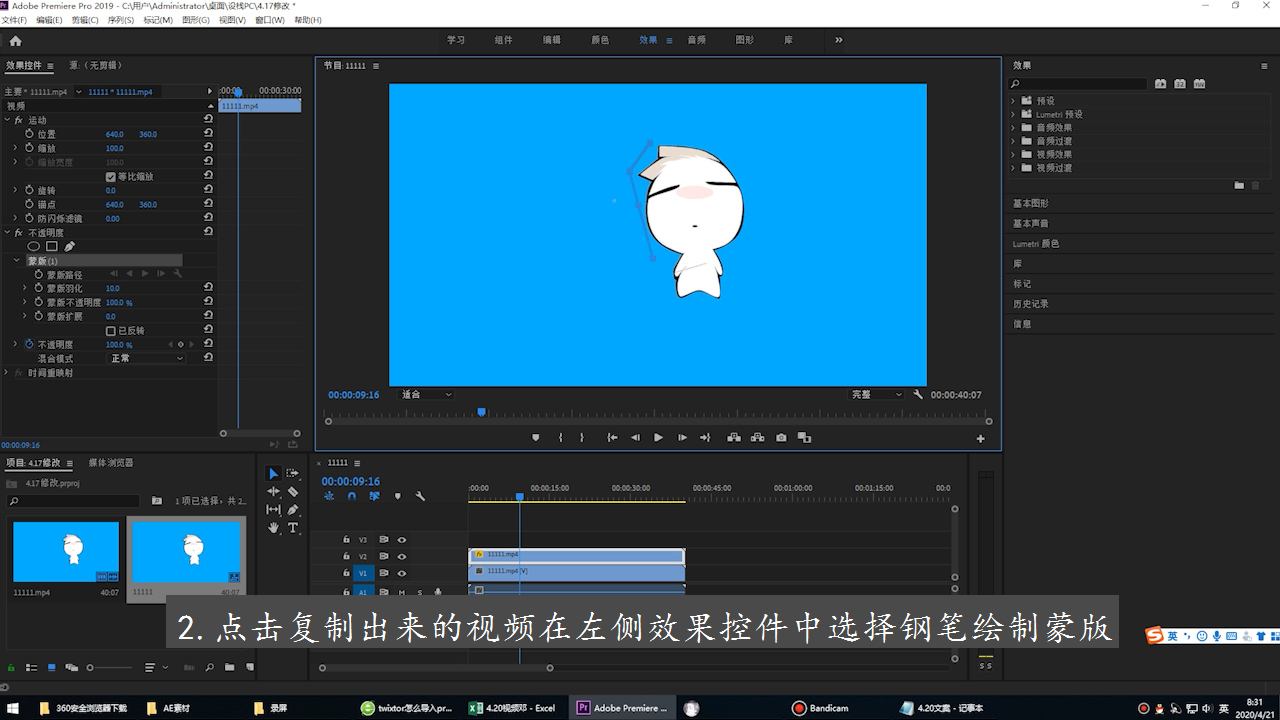1280x720 pixels.
Task: Click the timeline playhead marker
Action: (519, 496)
